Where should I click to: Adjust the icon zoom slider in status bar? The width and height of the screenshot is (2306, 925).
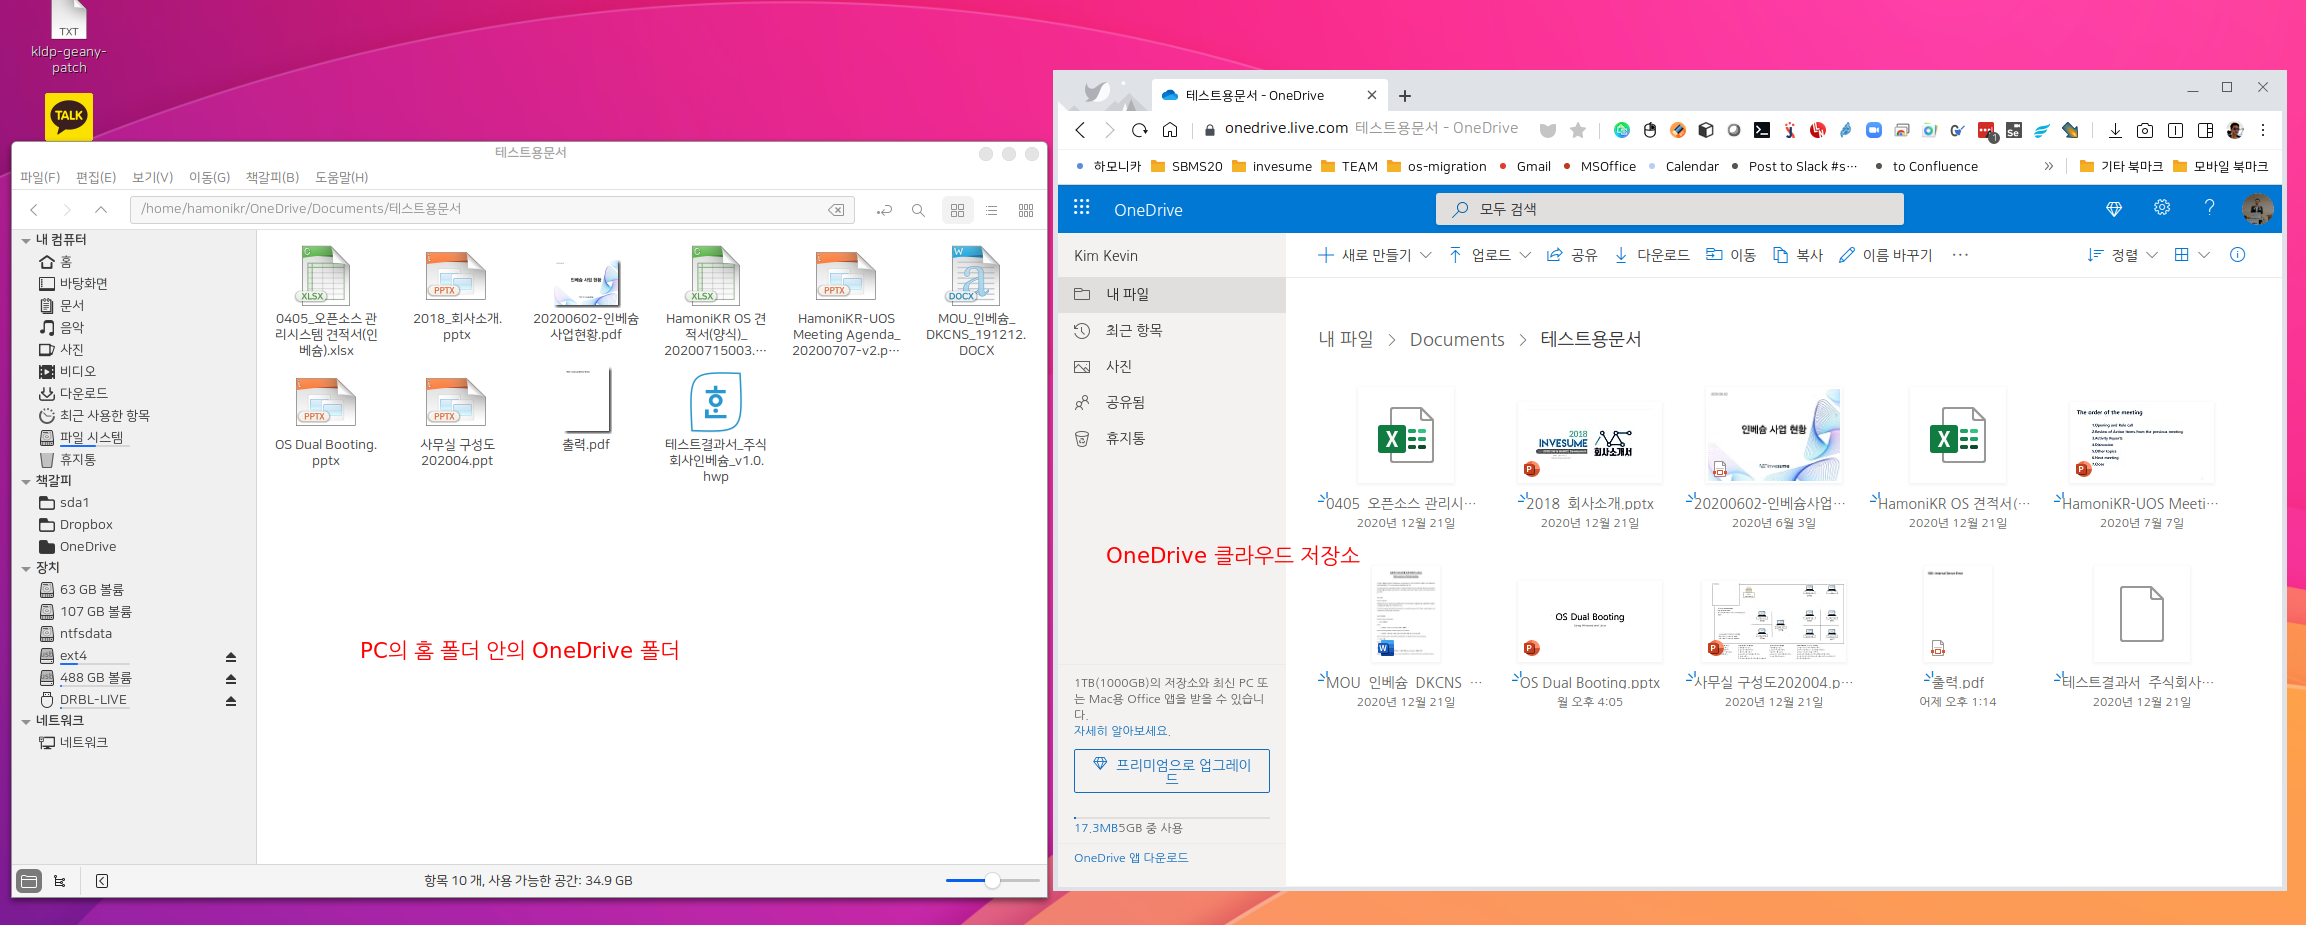pyautogui.click(x=991, y=881)
